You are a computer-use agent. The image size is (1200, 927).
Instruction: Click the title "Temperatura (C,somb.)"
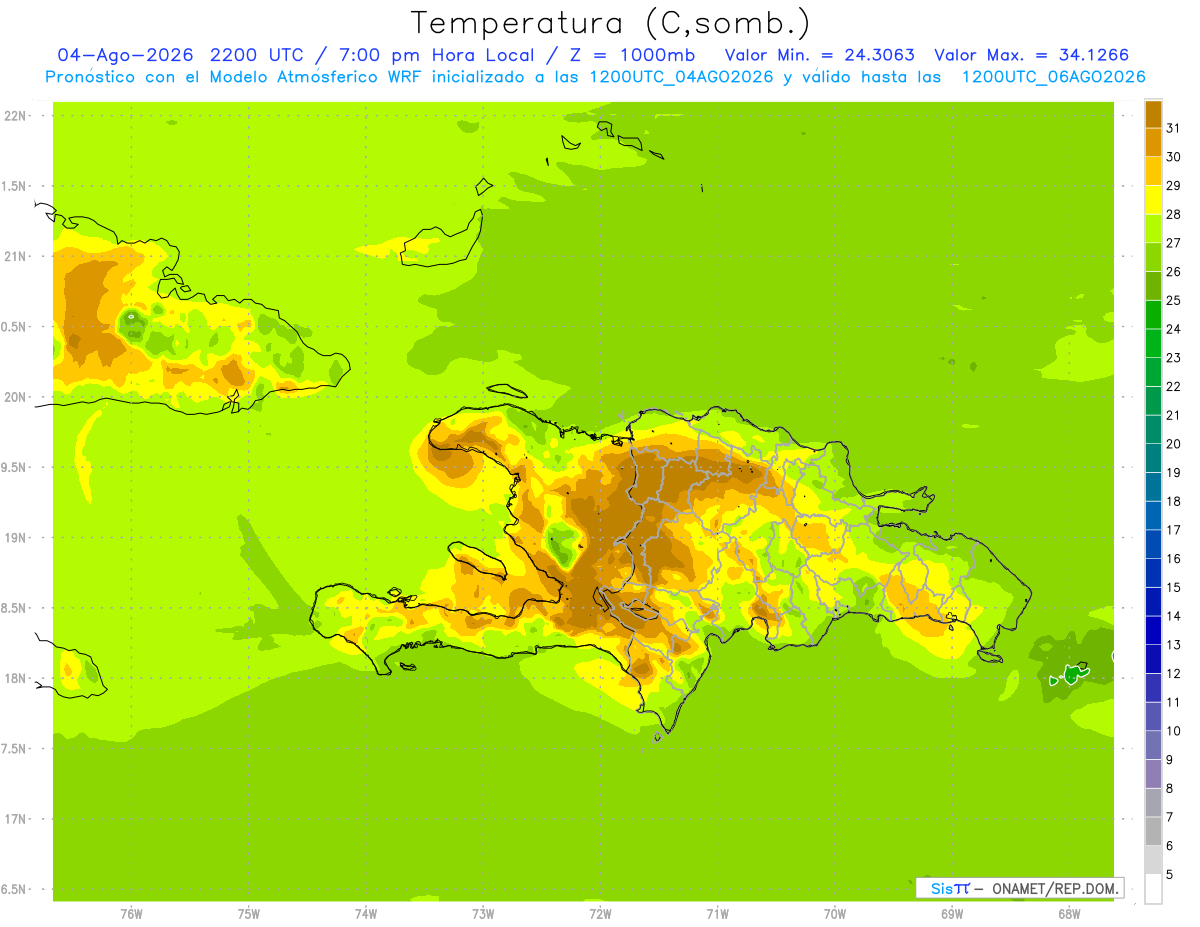[x=611, y=23]
